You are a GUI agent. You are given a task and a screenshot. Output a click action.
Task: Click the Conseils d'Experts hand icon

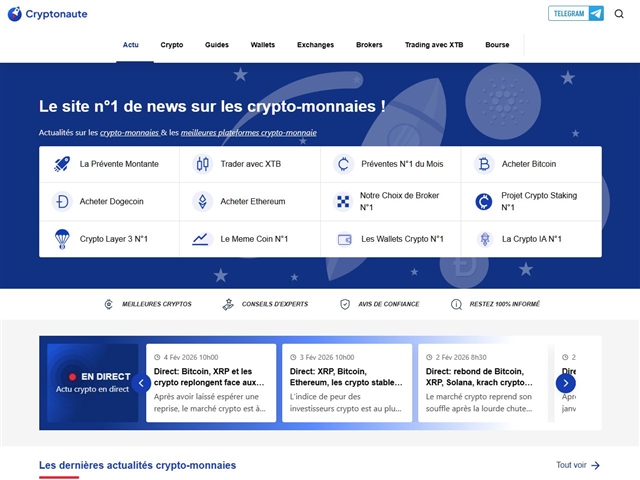228,304
